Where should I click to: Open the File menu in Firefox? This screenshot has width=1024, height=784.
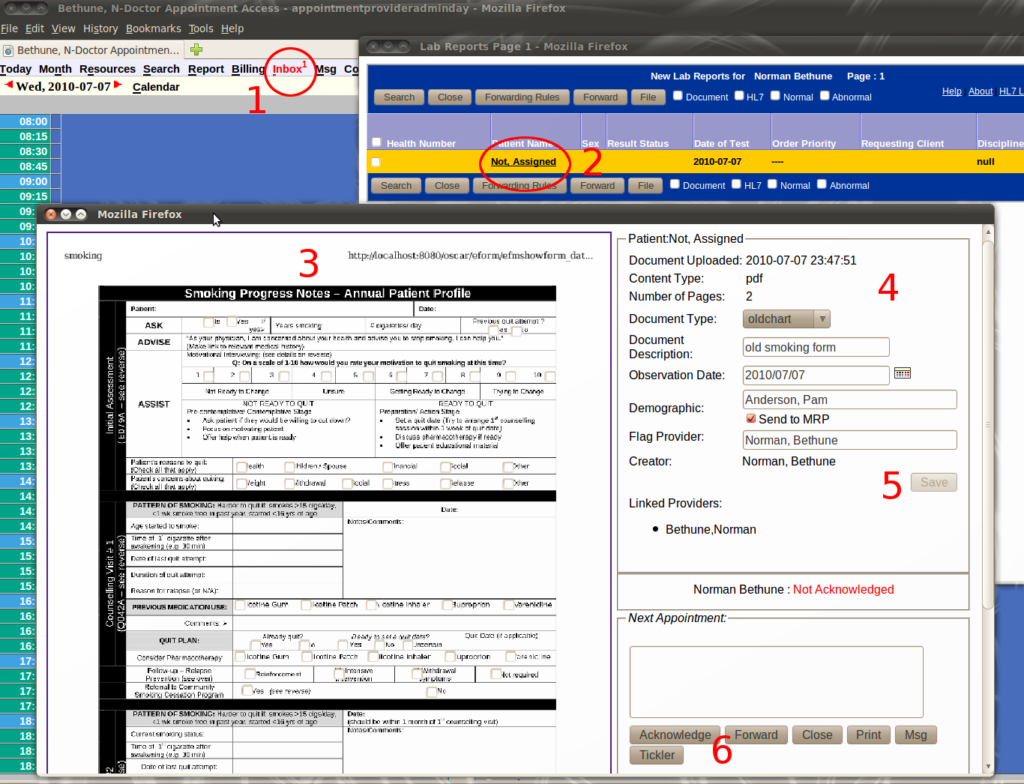coord(9,29)
